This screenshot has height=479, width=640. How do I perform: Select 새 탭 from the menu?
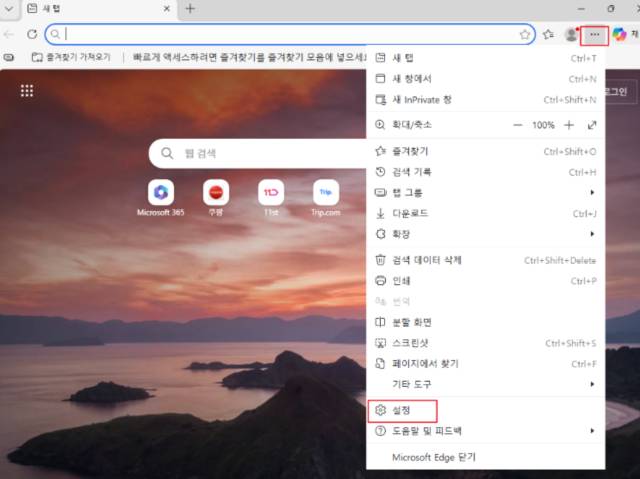tap(486, 58)
